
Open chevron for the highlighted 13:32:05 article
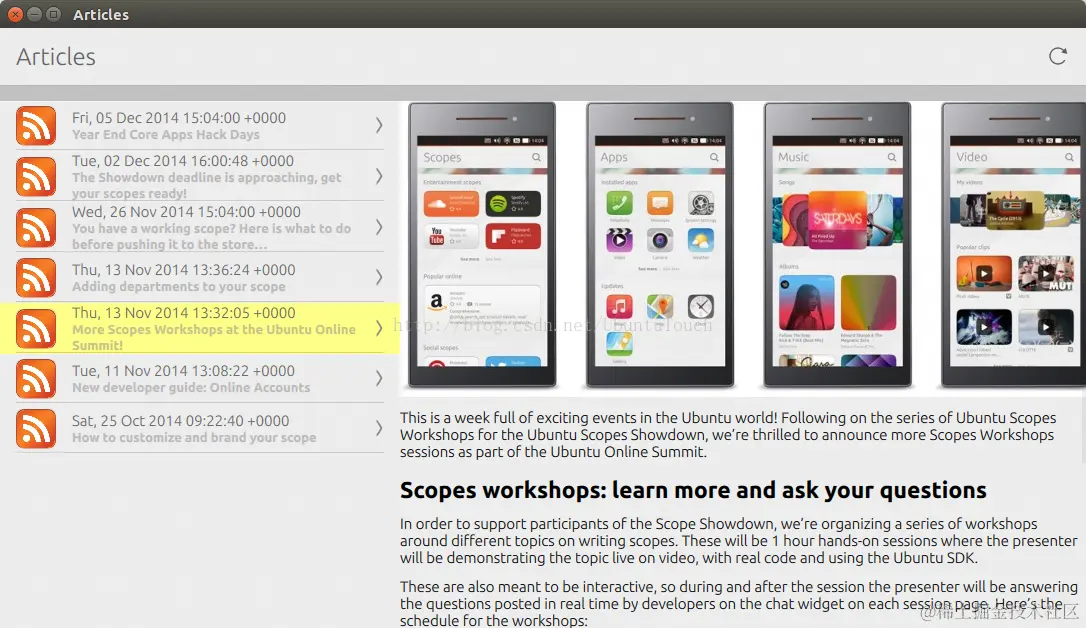tap(379, 328)
